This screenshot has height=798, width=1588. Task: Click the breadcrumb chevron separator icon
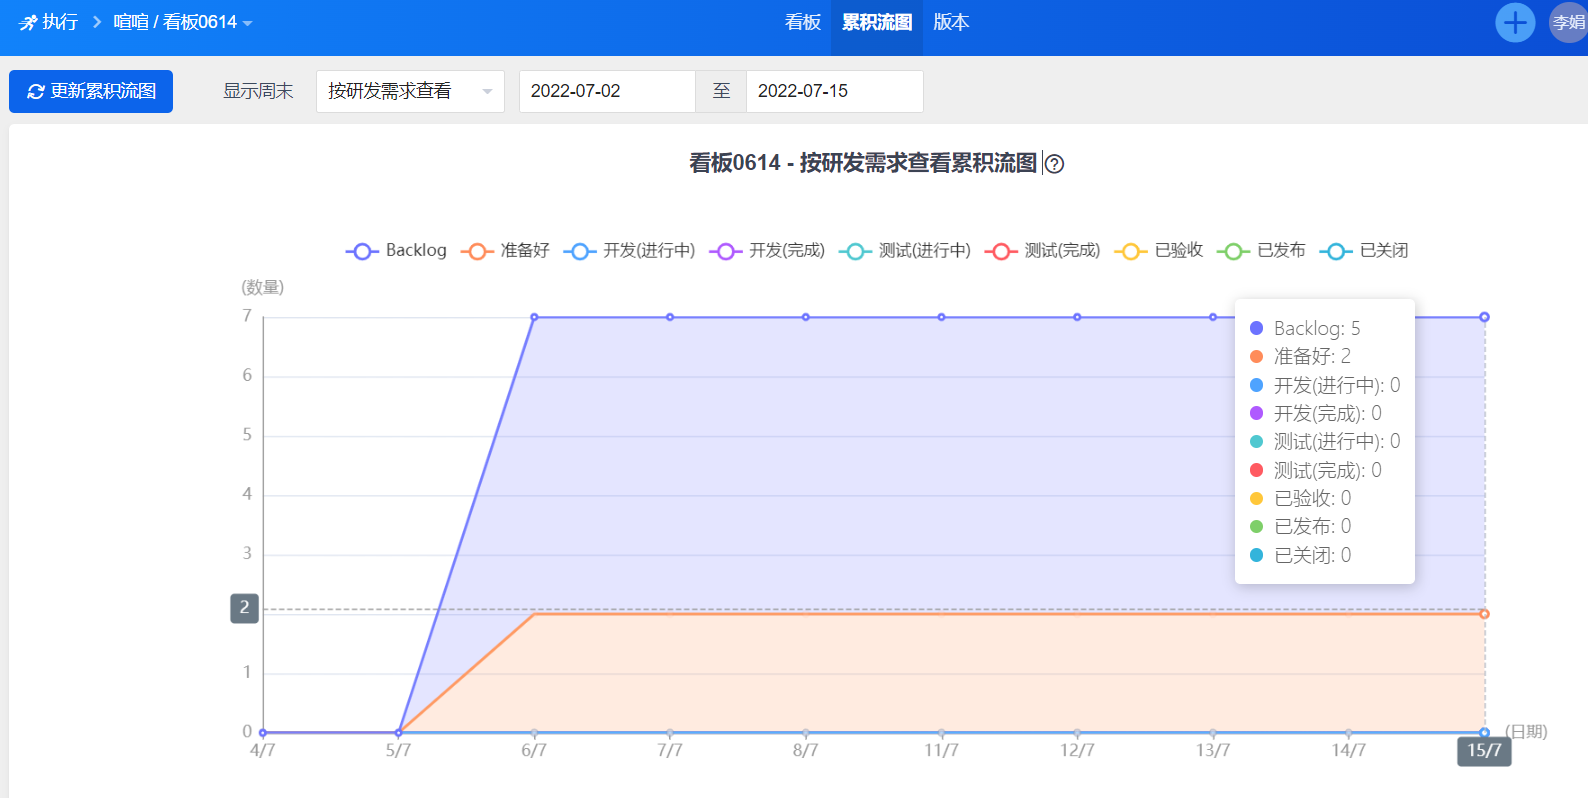click(97, 22)
